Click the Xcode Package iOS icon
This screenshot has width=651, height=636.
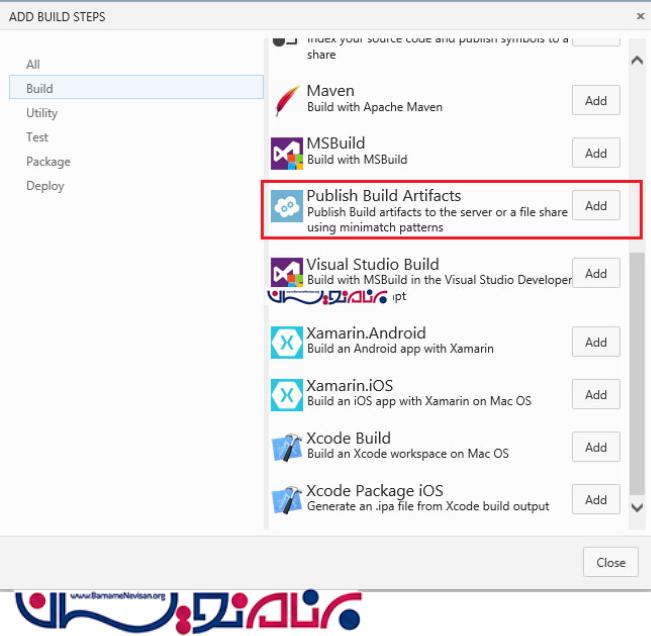(x=287, y=500)
